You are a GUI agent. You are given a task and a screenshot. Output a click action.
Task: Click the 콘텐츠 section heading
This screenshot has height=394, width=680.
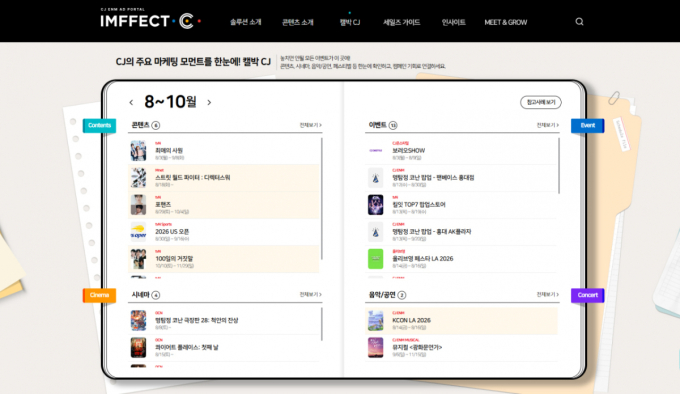[141, 125]
